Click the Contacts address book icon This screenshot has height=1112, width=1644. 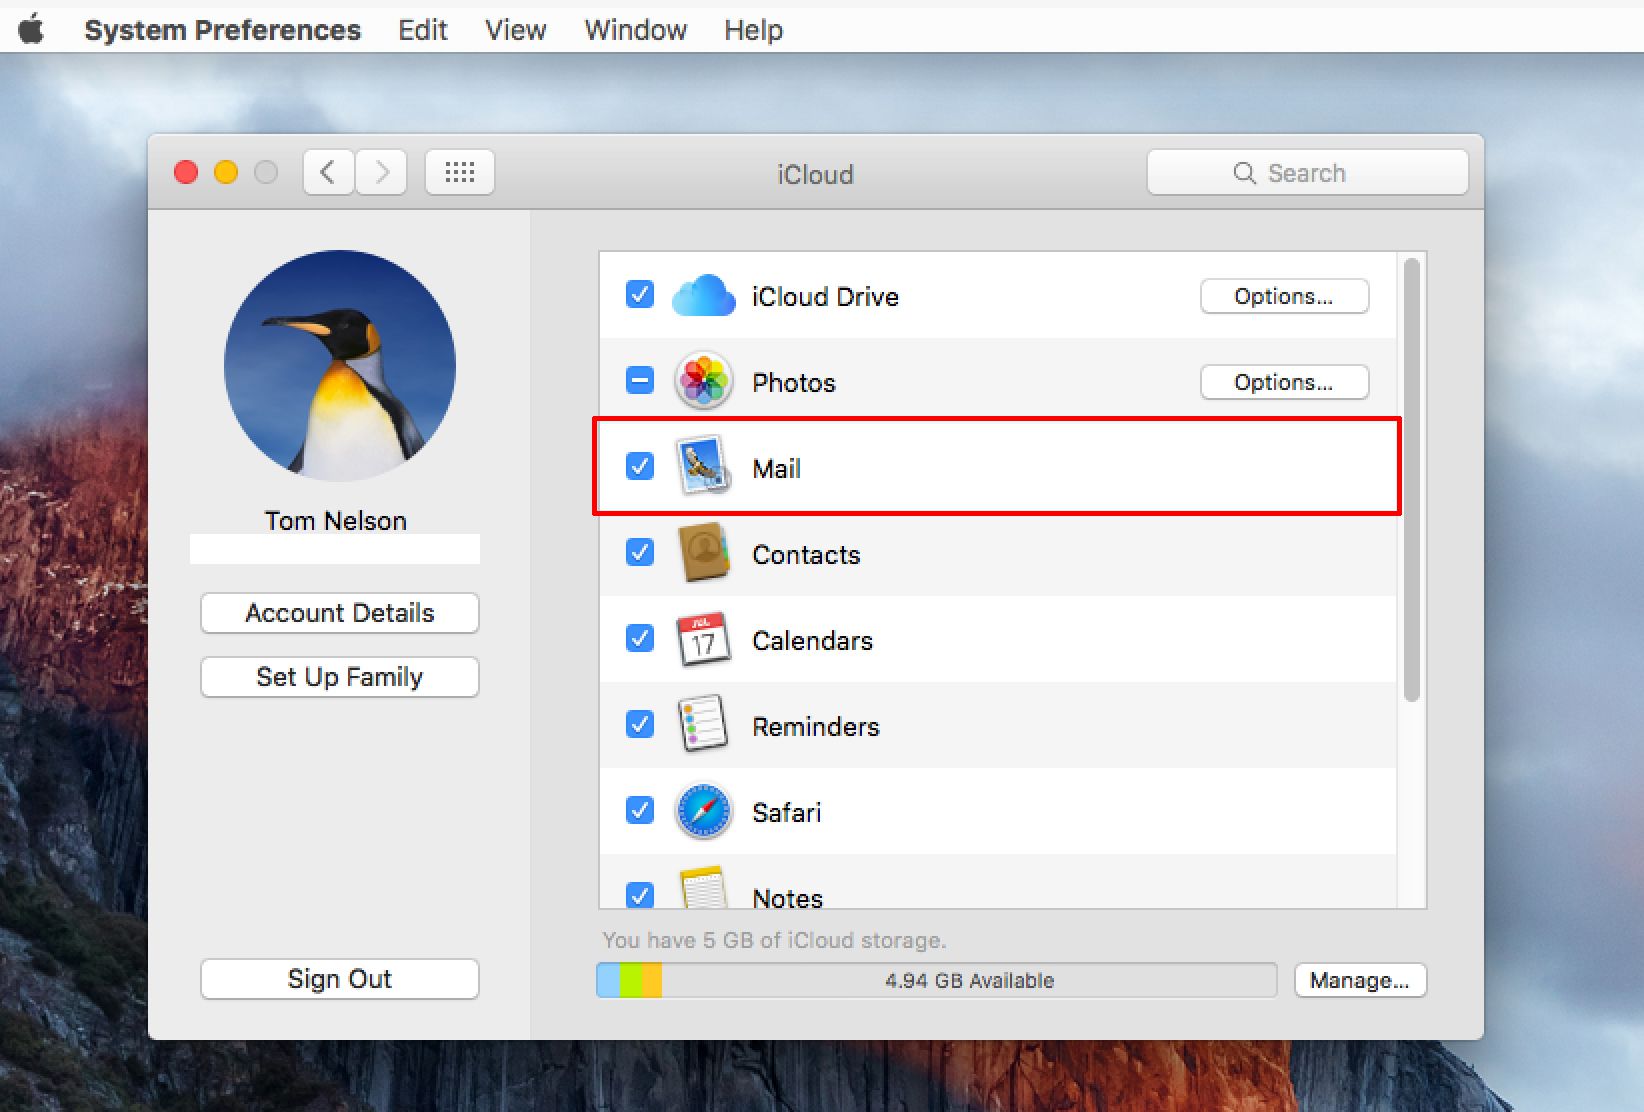click(703, 553)
